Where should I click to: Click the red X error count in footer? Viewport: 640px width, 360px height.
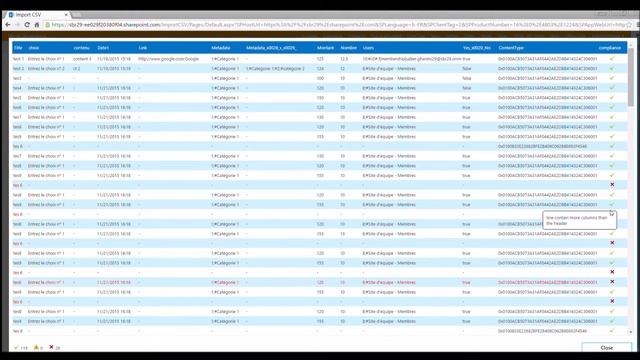(x=51, y=347)
